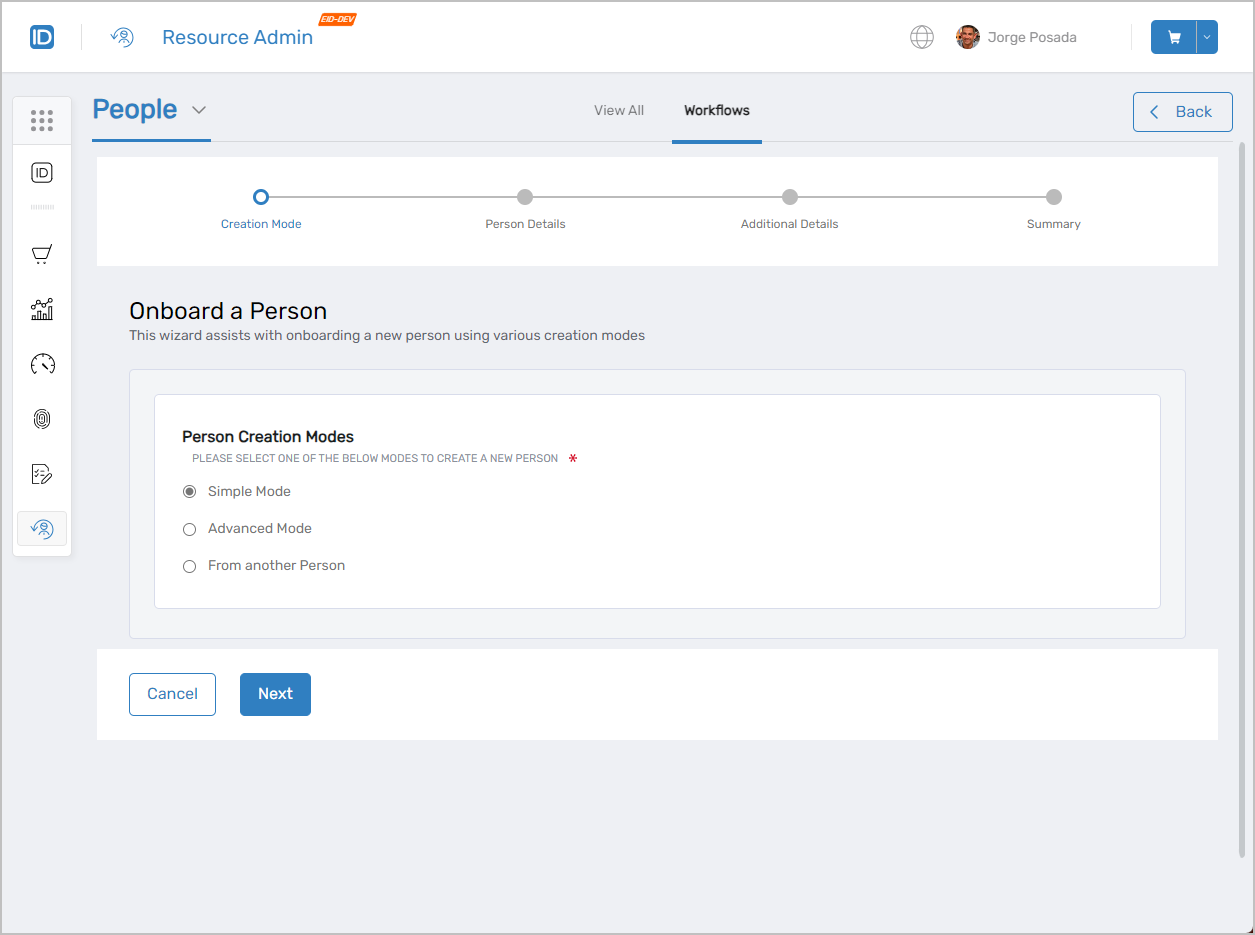Open the apps grid menu
Viewport: 1255px width, 935px height.
41,120
